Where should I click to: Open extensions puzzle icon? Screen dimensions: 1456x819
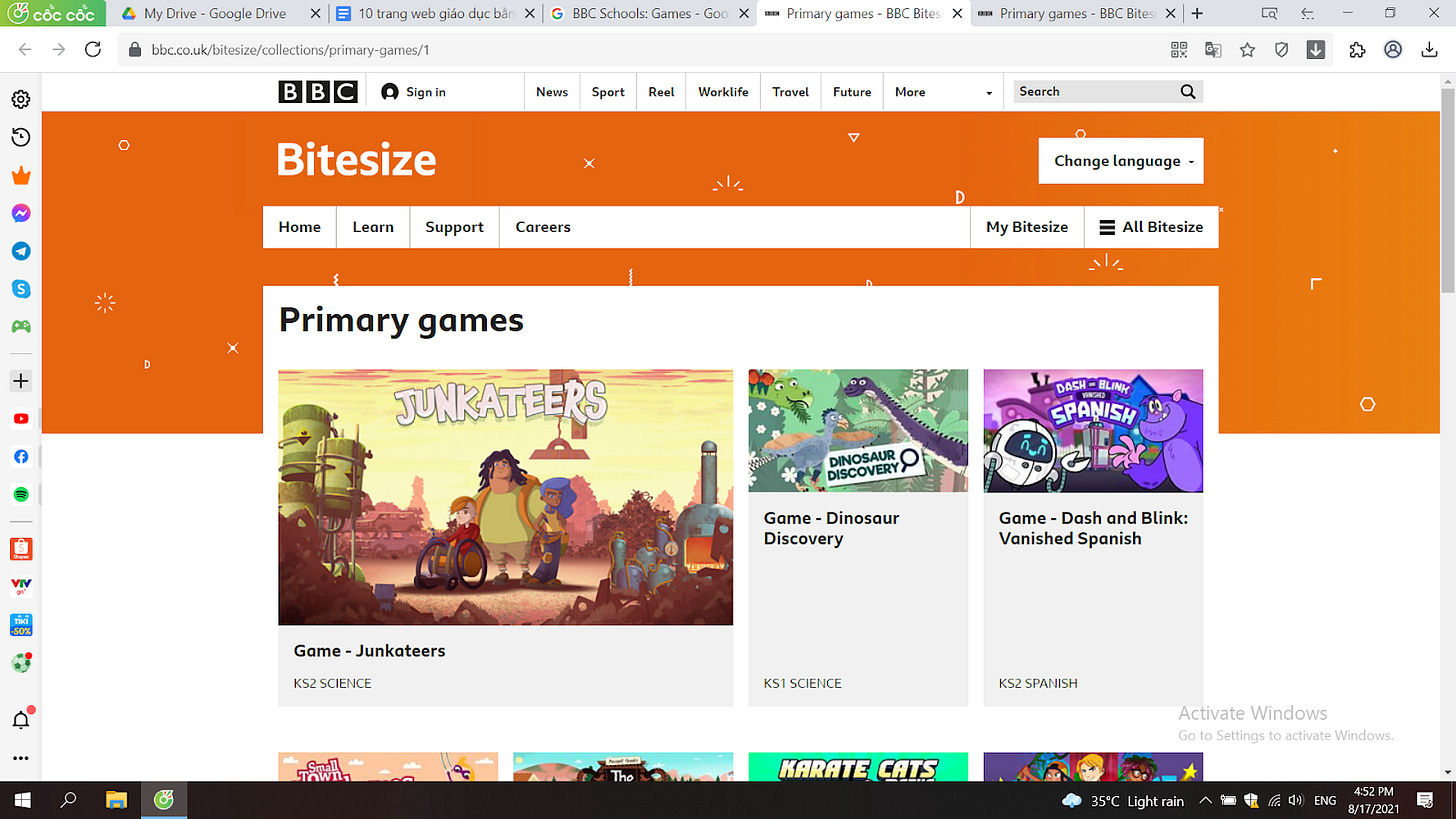click(x=1357, y=50)
